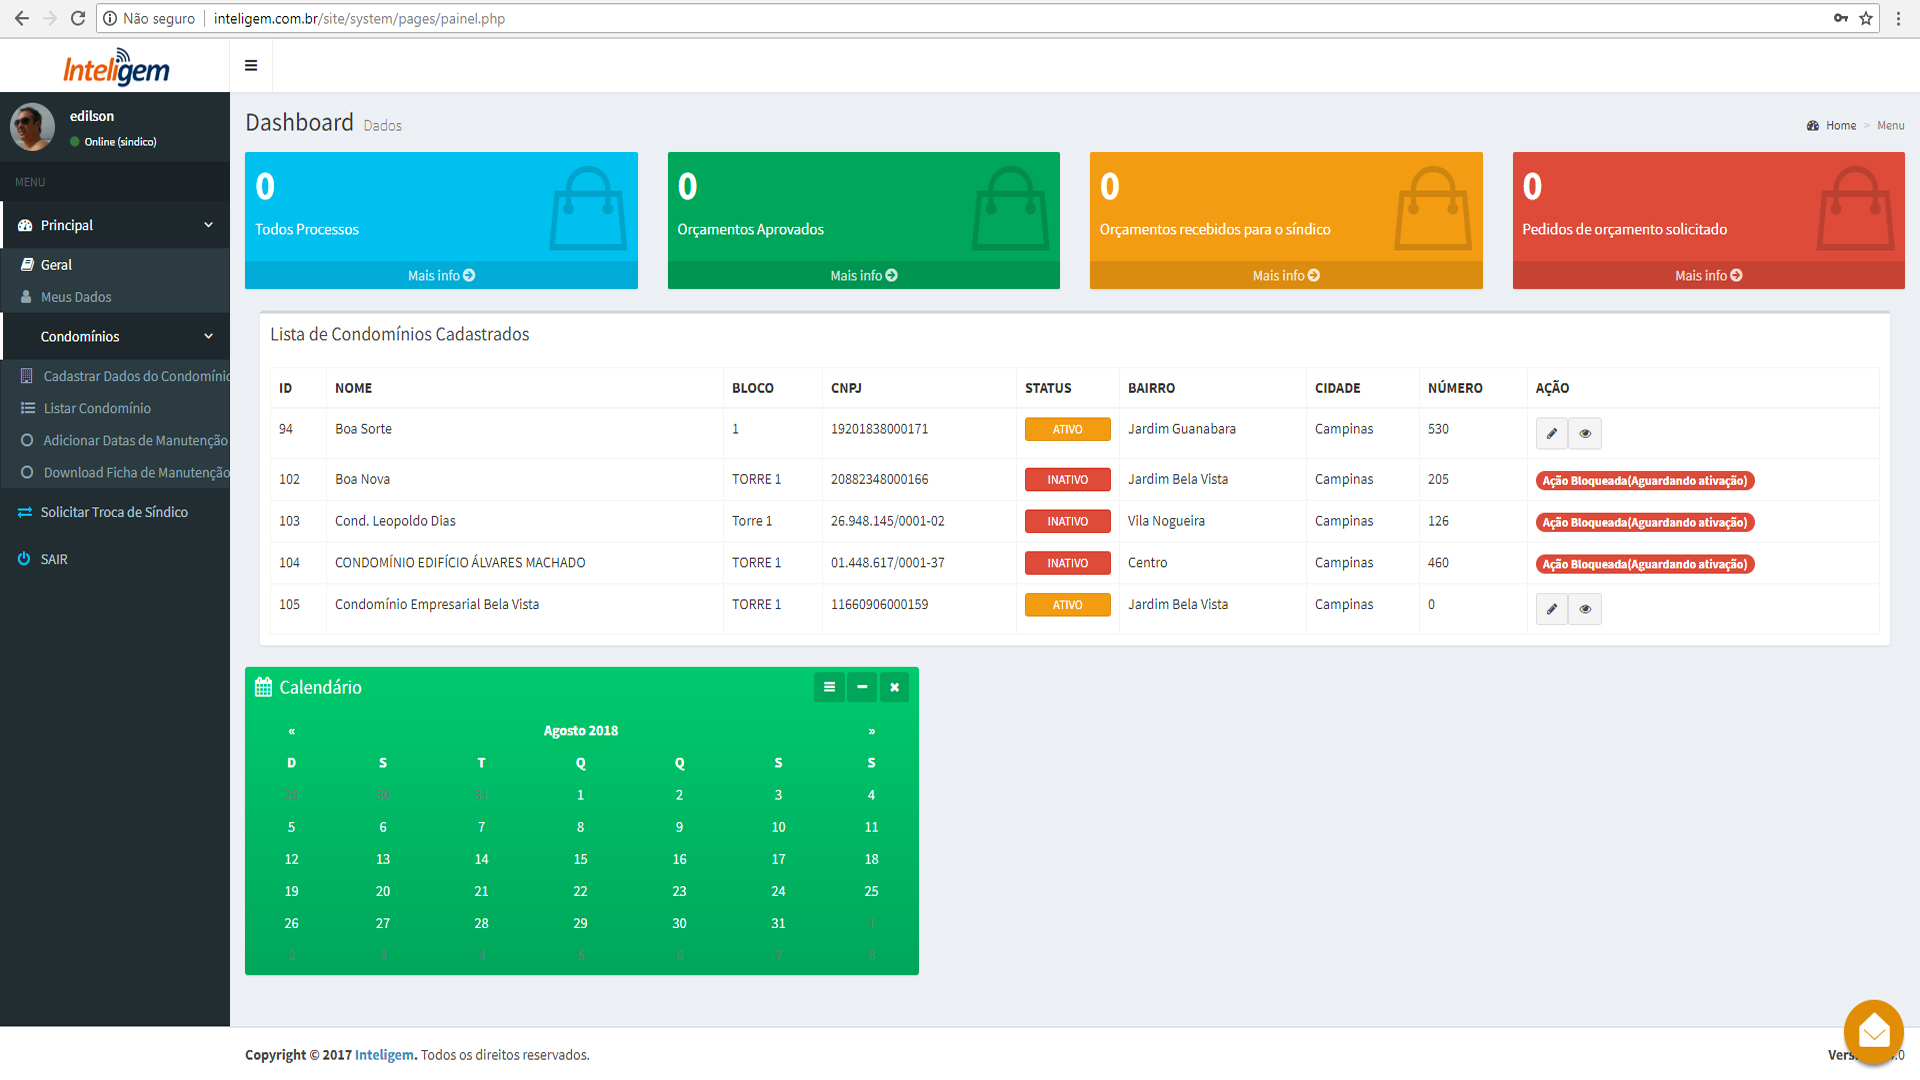The width and height of the screenshot is (1920, 1080).
Task: Open Listar Condomínio menu item
Action: [x=97, y=408]
